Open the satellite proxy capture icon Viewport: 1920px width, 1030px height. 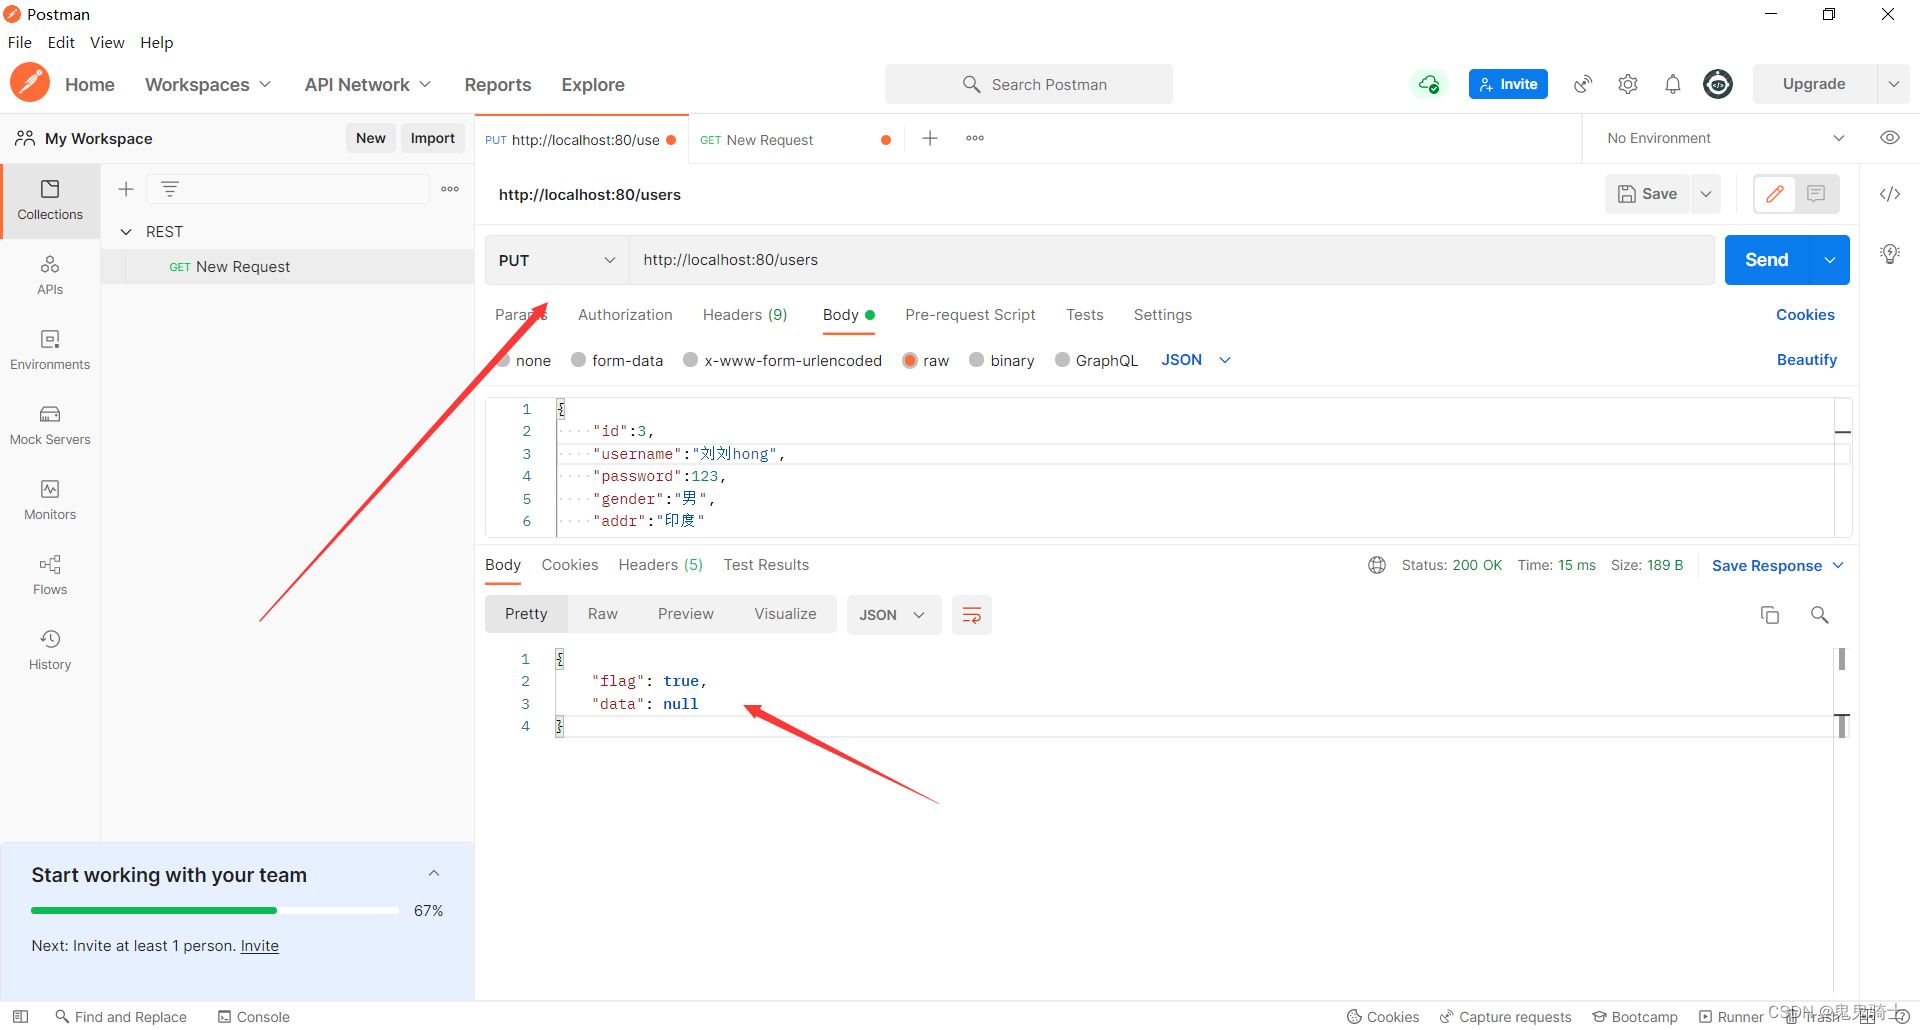[x=1583, y=84]
